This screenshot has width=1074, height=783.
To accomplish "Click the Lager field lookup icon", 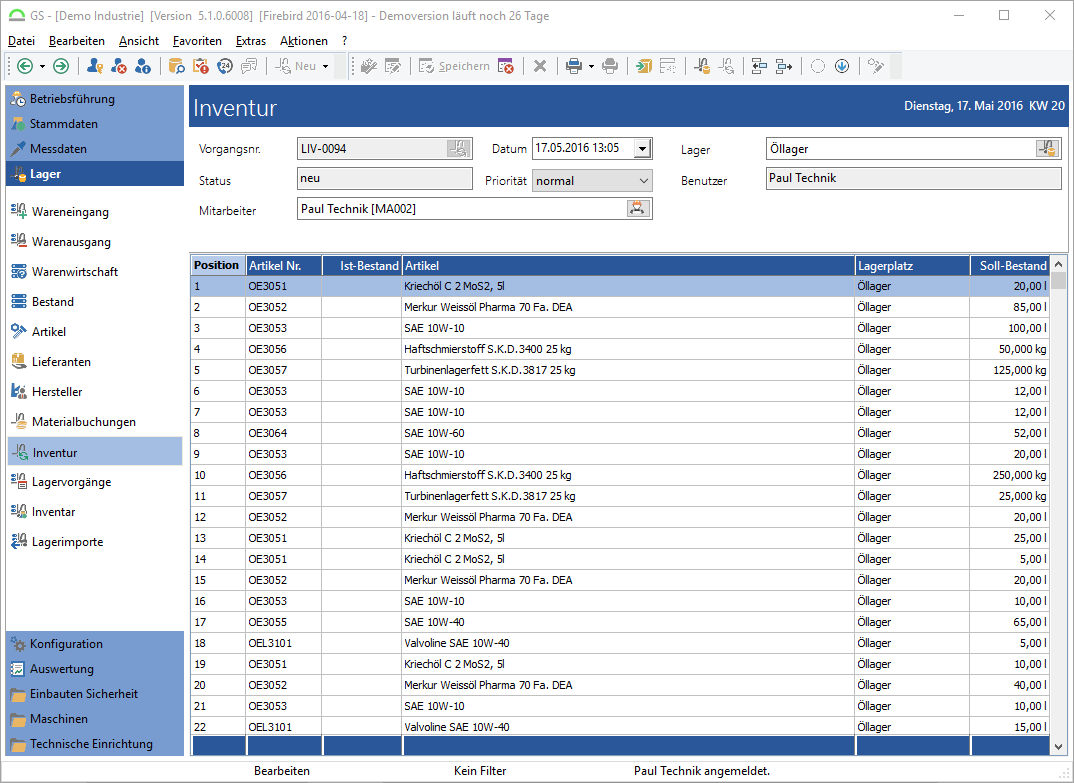I will click(1047, 148).
